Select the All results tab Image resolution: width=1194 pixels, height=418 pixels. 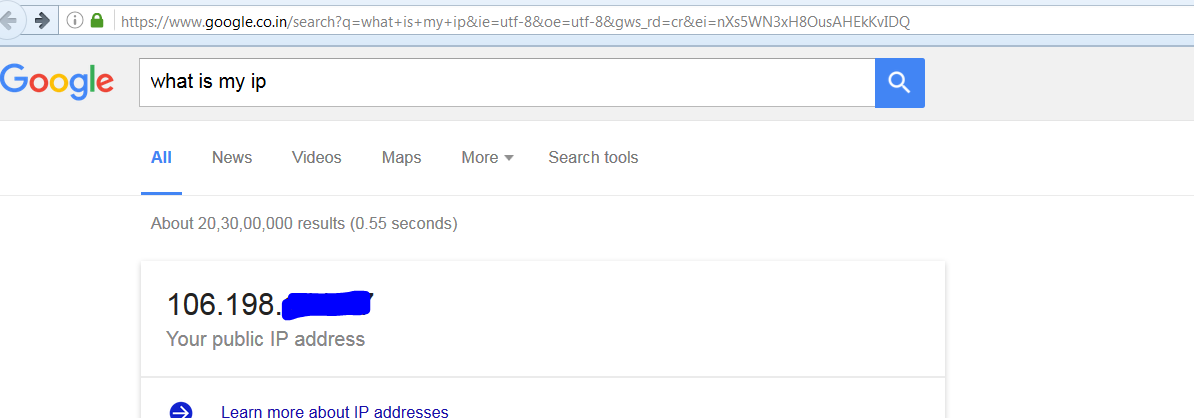coord(161,157)
